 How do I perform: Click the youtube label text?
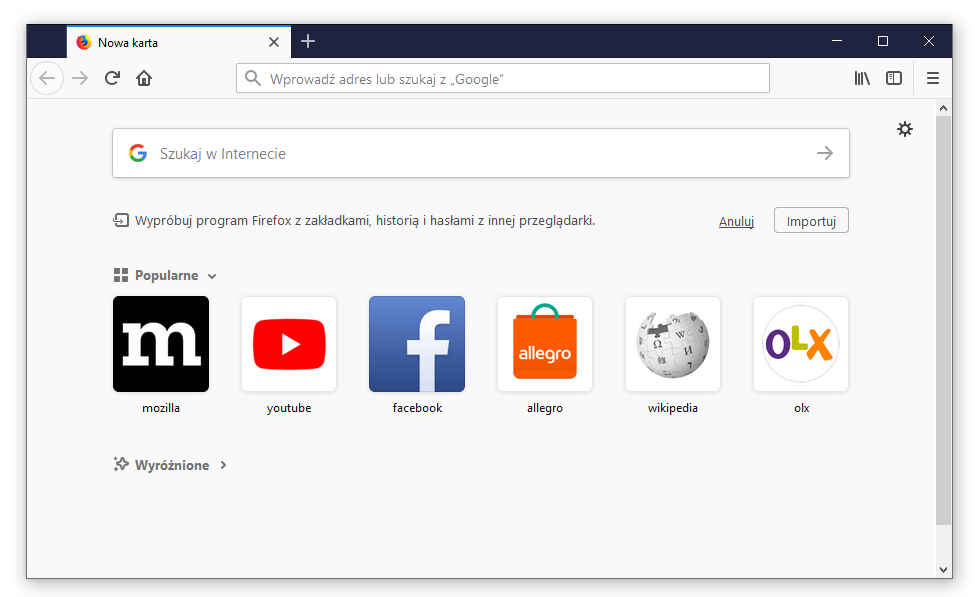[288, 408]
